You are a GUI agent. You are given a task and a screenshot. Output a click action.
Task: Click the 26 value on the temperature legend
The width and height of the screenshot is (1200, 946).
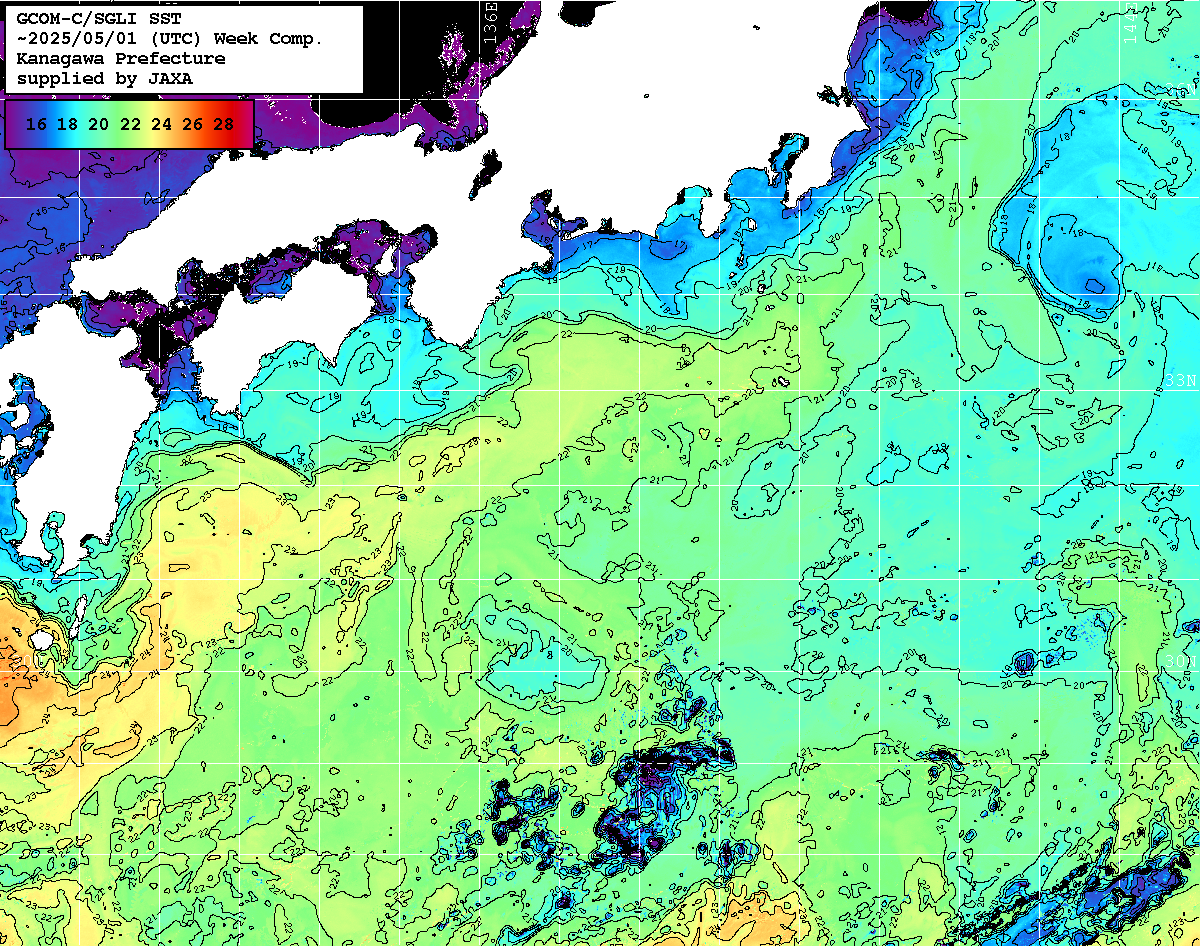(x=192, y=125)
